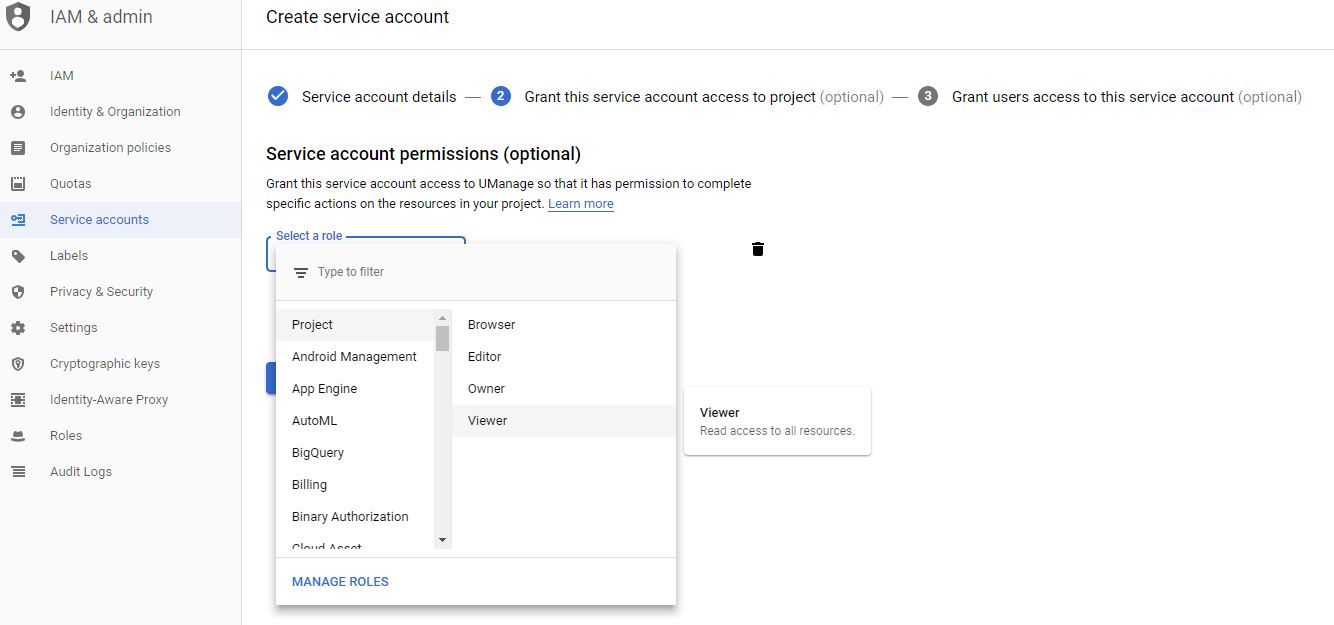This screenshot has width=1334, height=625.
Task: Select the Audit Logs icon
Action: point(21,471)
